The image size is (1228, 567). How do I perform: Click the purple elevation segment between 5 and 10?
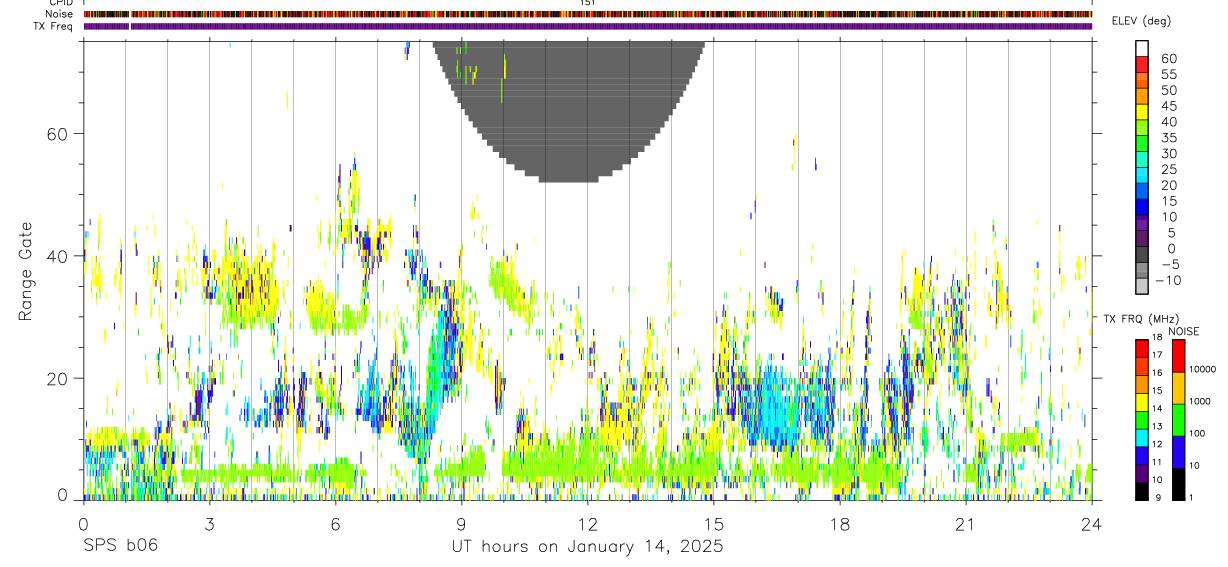(x=1142, y=223)
